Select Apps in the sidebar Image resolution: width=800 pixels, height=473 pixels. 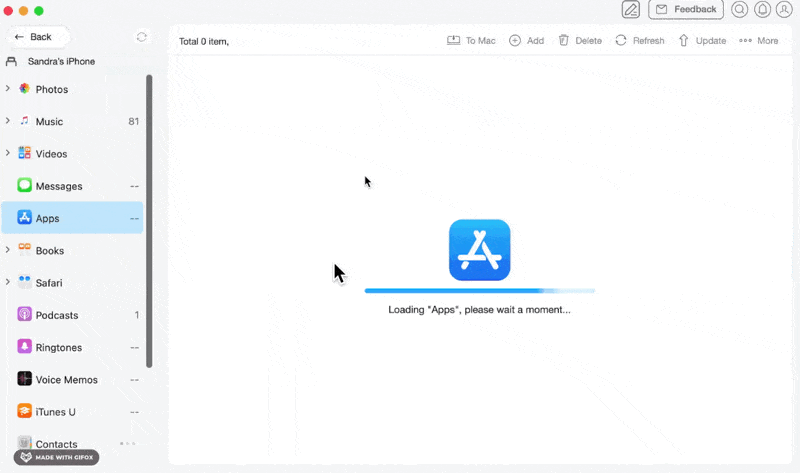72,218
